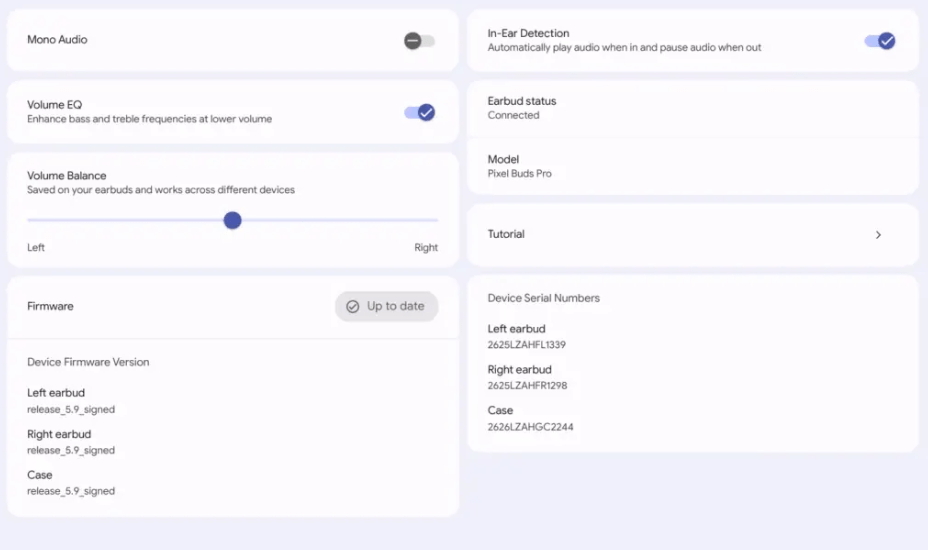Open the Tutorial chevron arrow

(x=878, y=235)
